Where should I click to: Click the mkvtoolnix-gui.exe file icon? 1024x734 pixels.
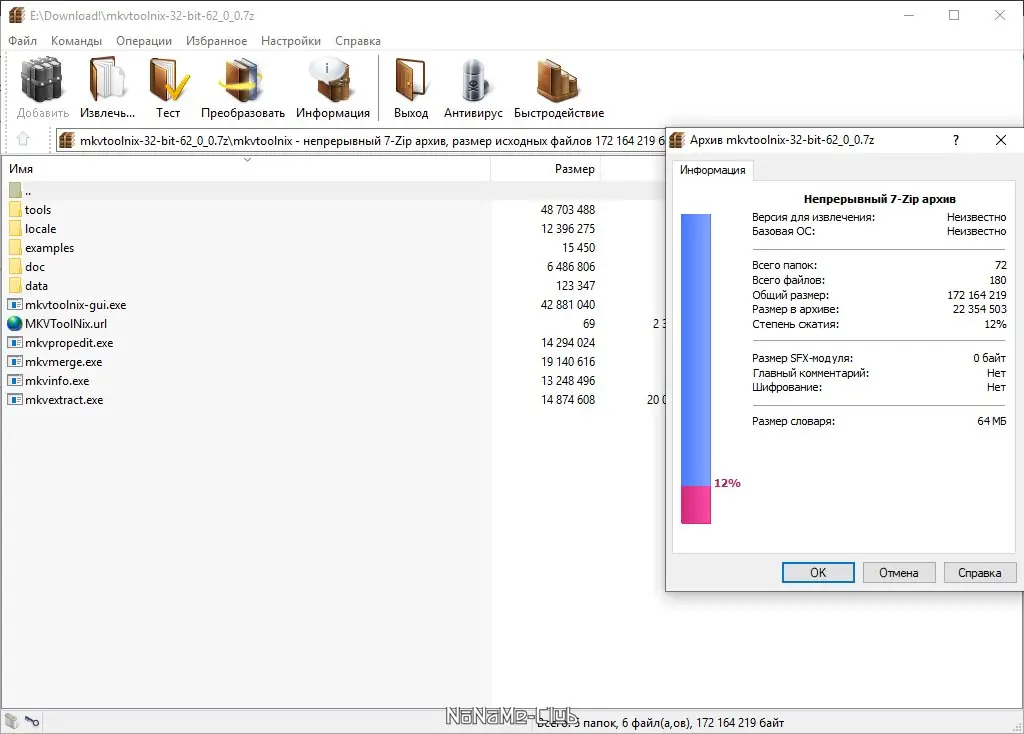15,304
